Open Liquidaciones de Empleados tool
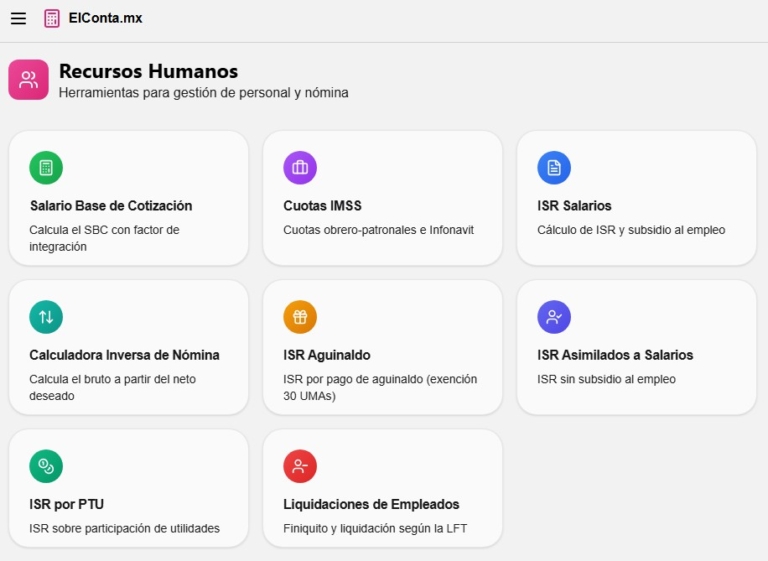This screenshot has height=561, width=768. click(383, 488)
